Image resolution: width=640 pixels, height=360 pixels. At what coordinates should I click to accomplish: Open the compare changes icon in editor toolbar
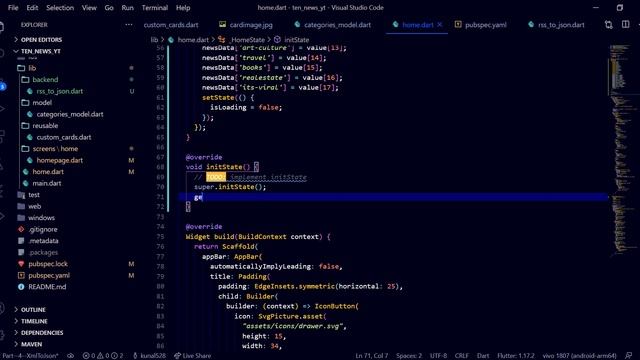(609, 25)
